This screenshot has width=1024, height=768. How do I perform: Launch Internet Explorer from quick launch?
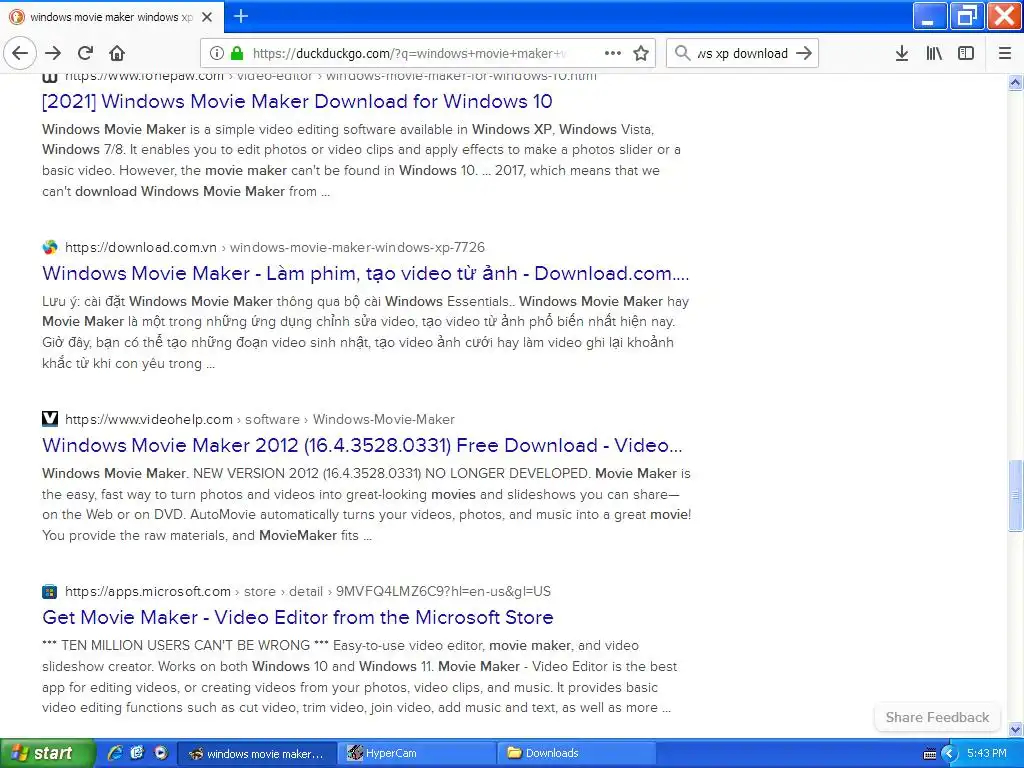coord(115,752)
